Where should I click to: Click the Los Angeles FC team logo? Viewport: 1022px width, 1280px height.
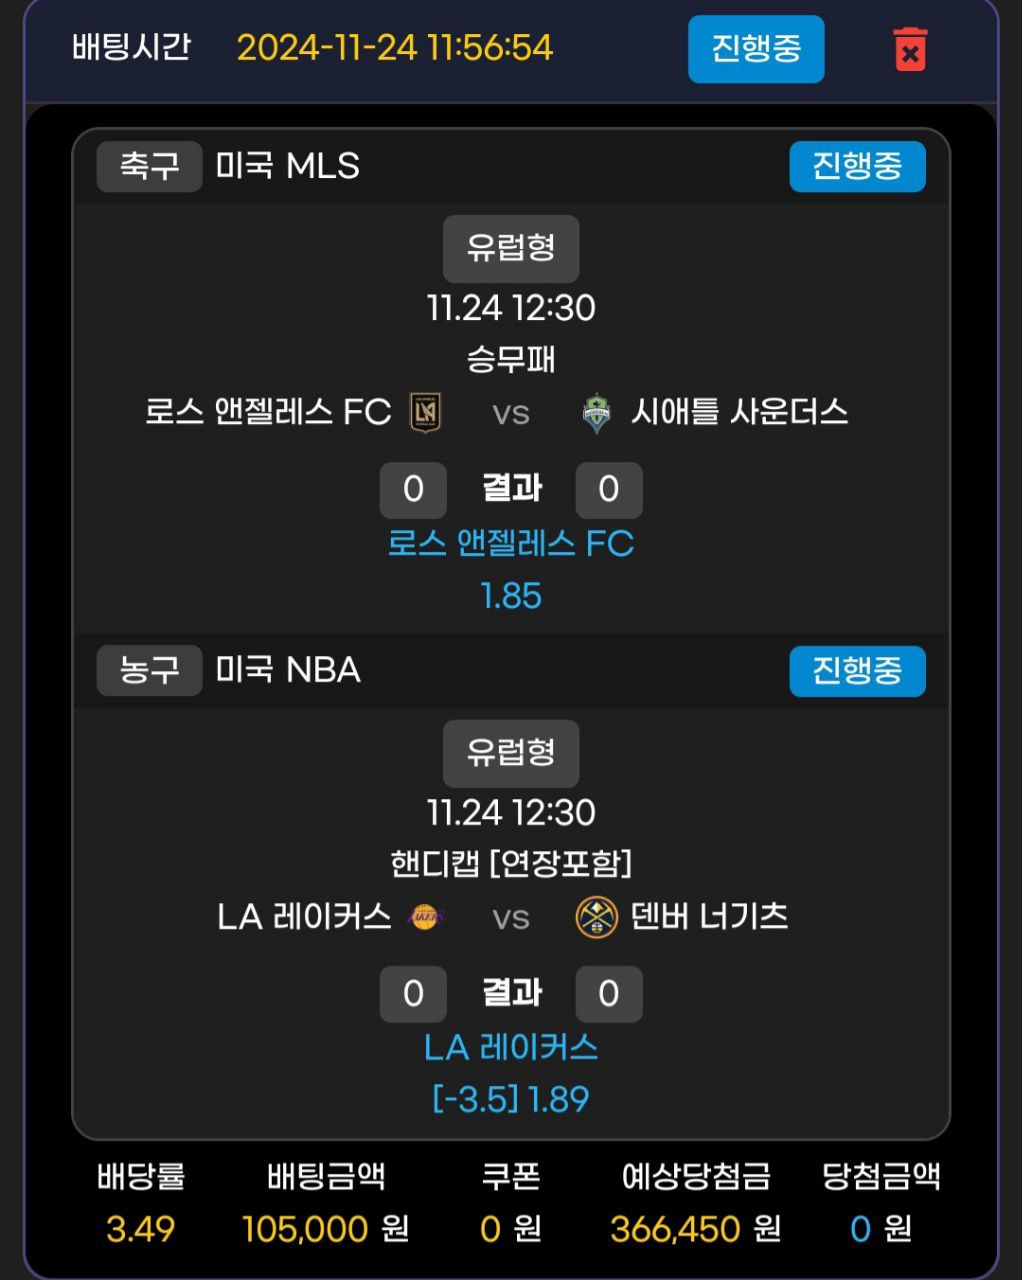coord(425,413)
